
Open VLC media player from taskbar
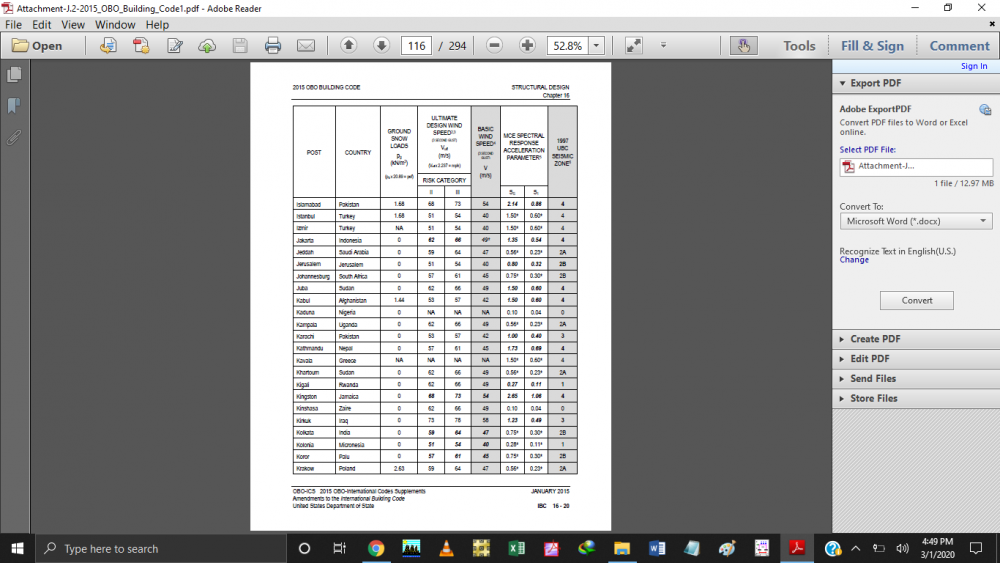pos(446,548)
